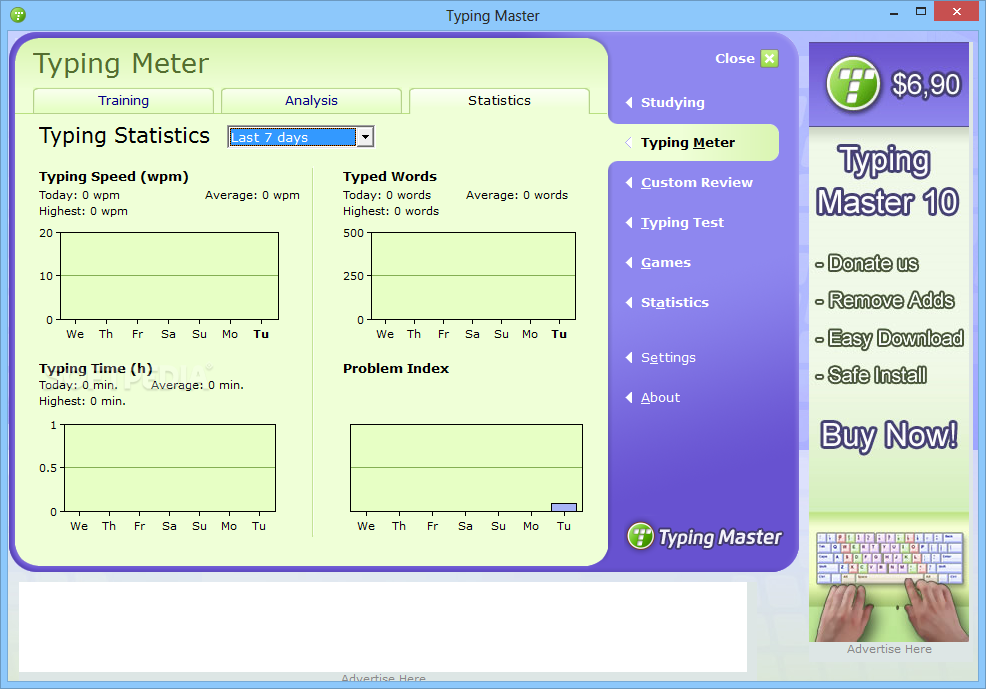Click the Average: 0 wpm text
This screenshot has width=986, height=689.
[252, 196]
